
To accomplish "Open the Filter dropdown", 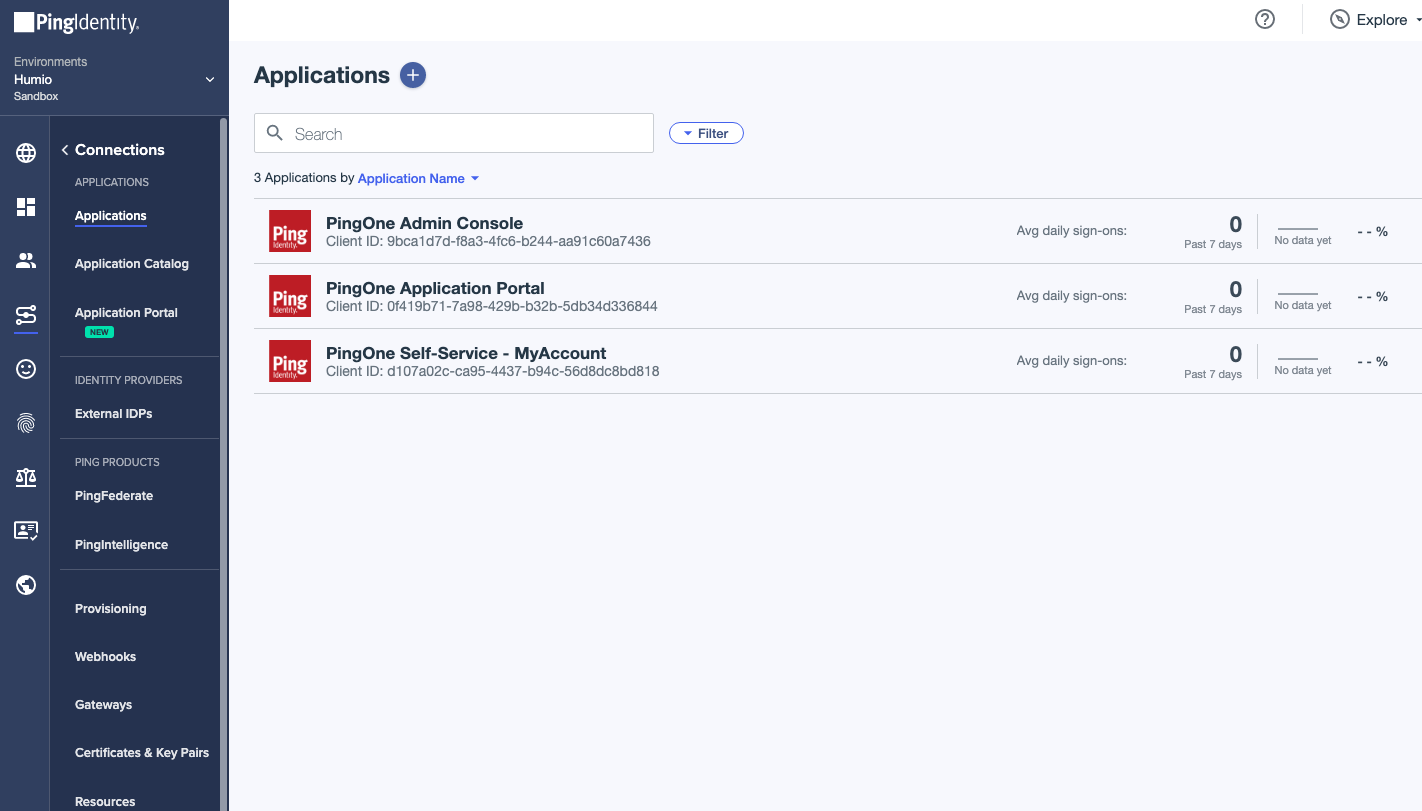I will (706, 132).
